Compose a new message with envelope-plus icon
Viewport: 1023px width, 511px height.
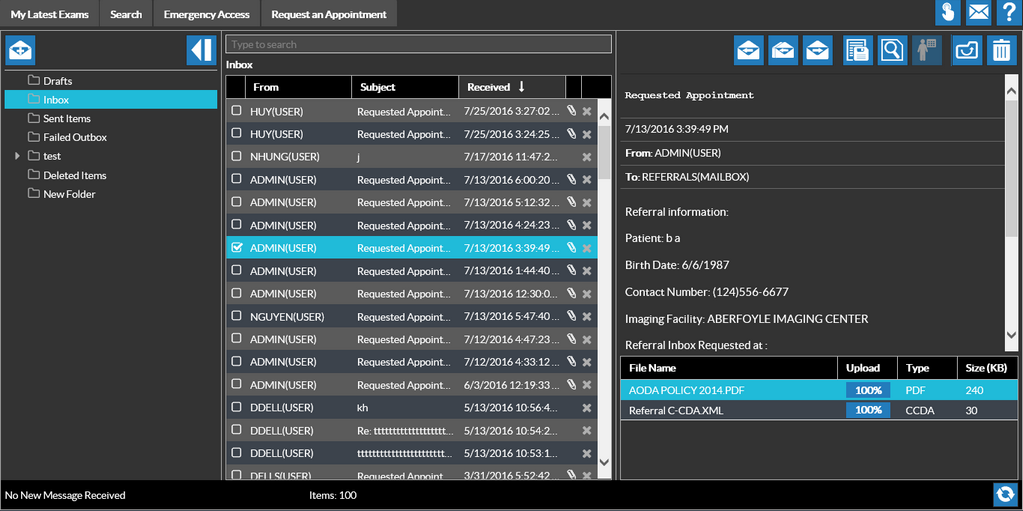20,50
